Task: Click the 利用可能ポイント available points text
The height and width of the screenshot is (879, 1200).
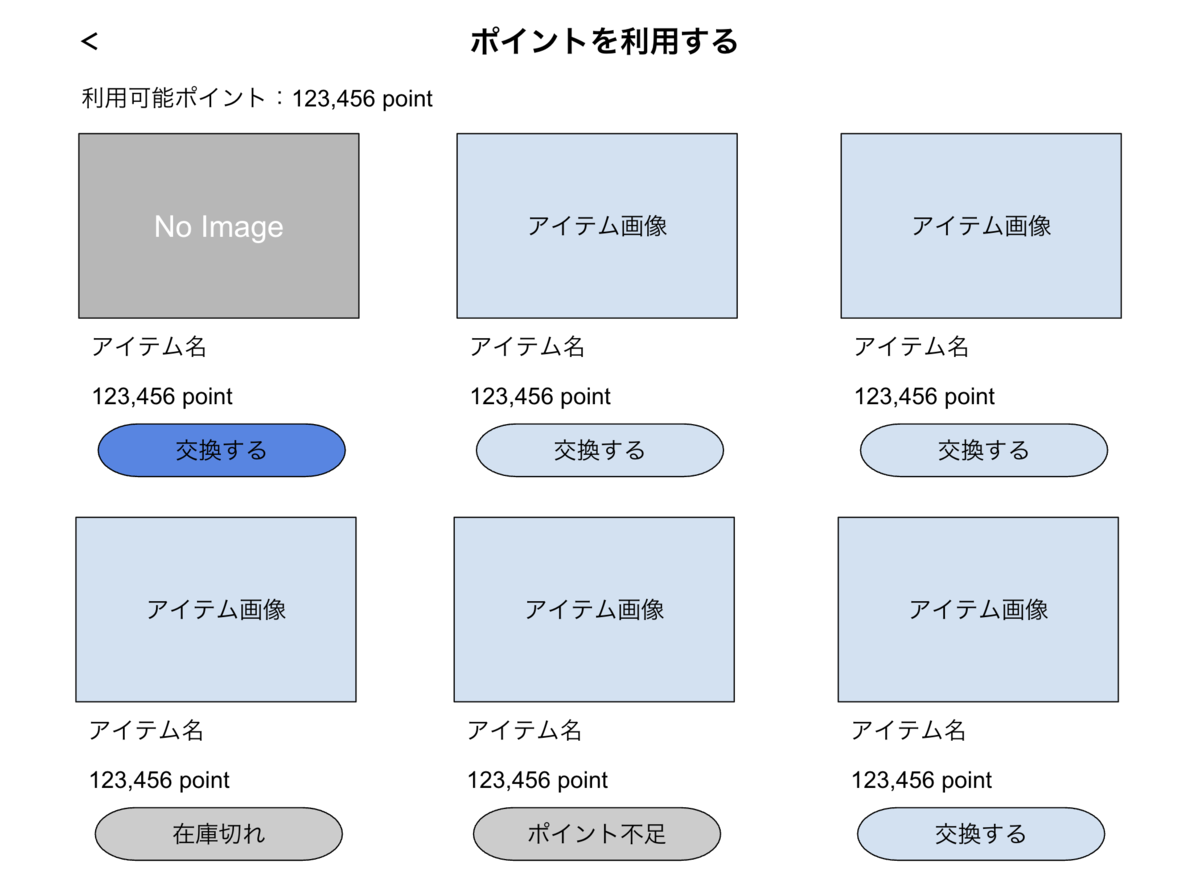Action: (255, 99)
